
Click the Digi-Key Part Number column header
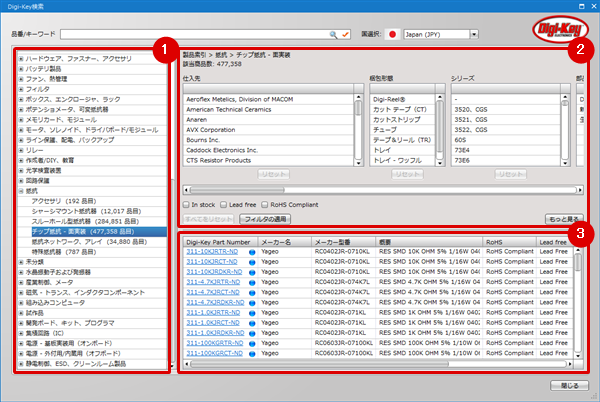coord(220,242)
